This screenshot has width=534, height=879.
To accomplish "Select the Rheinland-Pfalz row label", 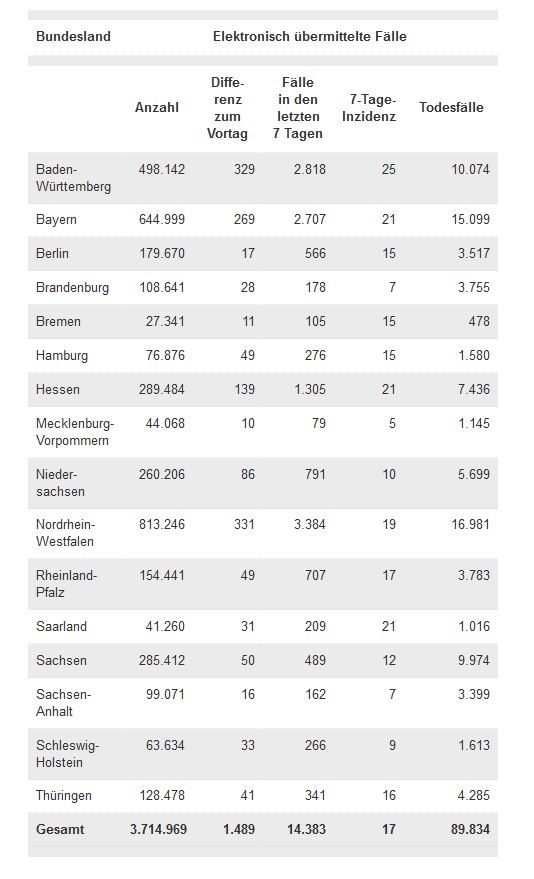I will tap(66, 584).
